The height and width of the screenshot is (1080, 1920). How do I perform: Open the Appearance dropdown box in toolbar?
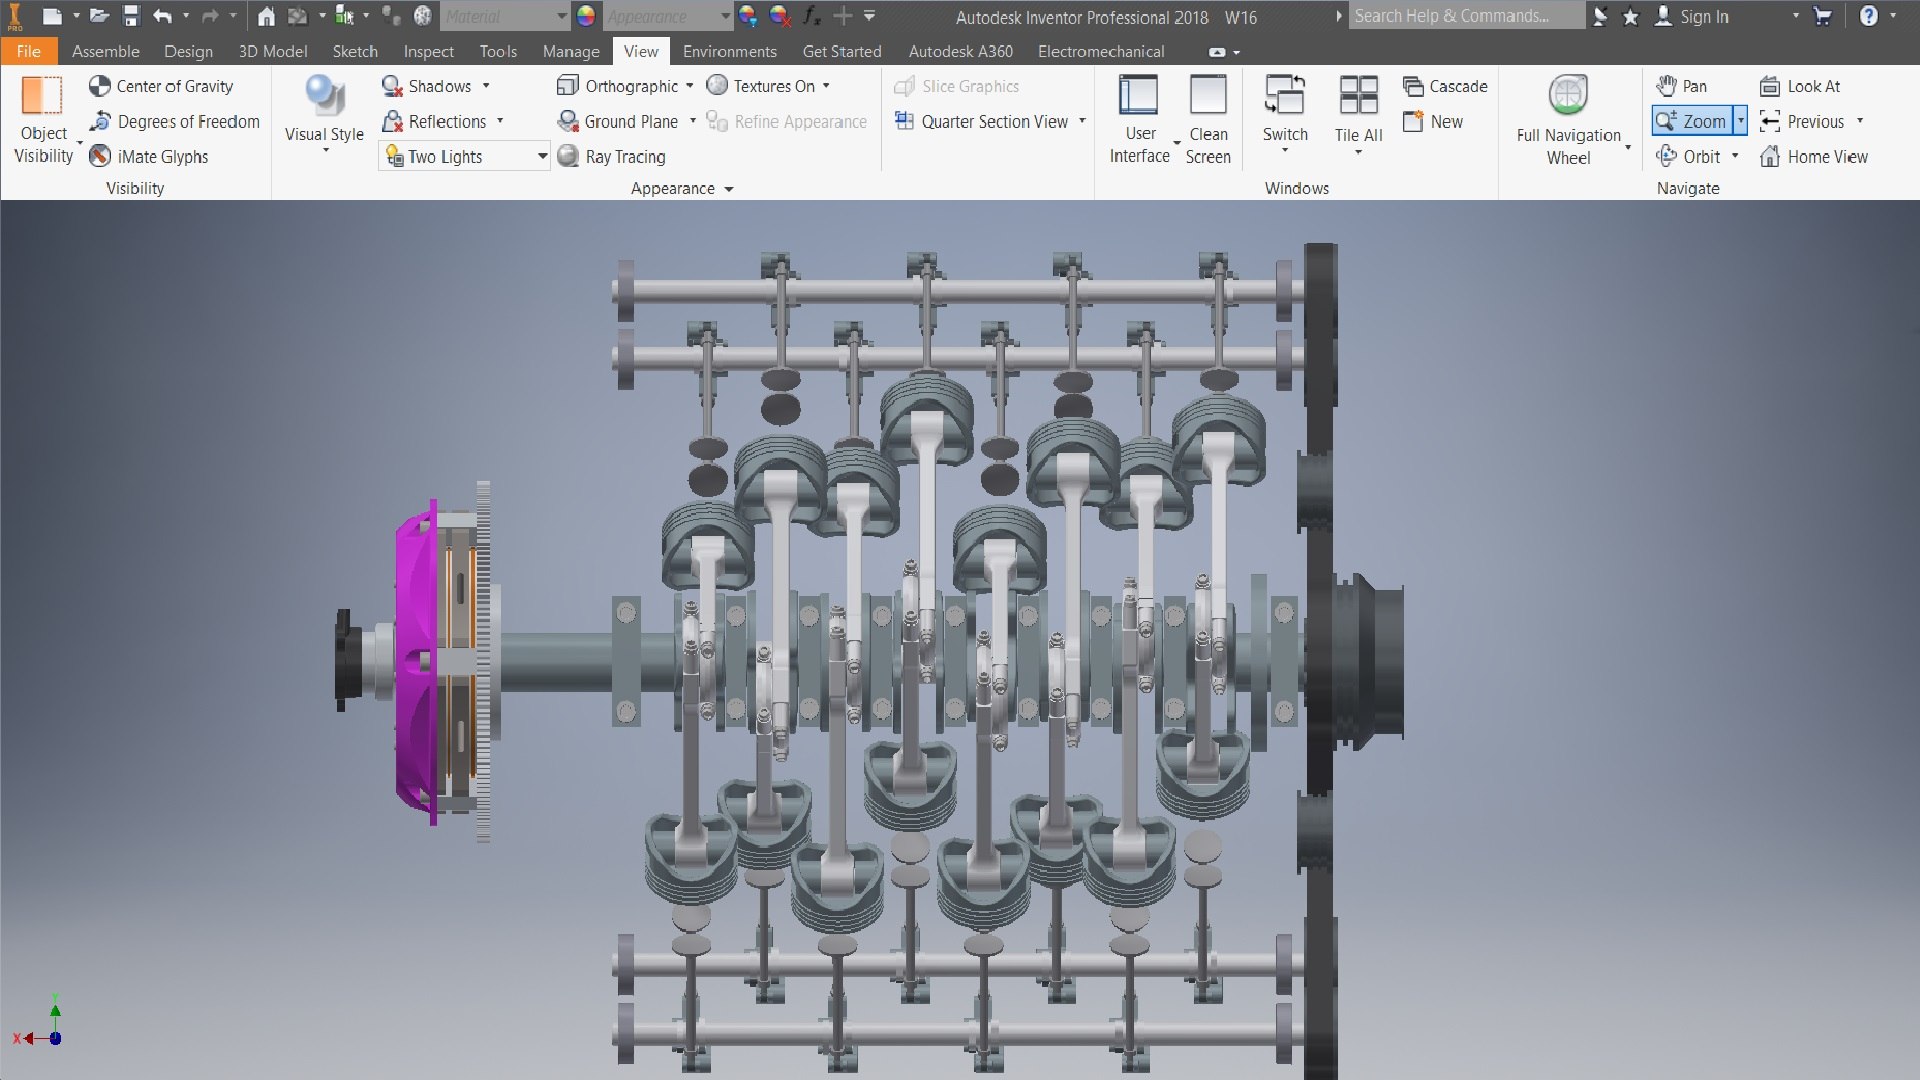pyautogui.click(x=668, y=16)
